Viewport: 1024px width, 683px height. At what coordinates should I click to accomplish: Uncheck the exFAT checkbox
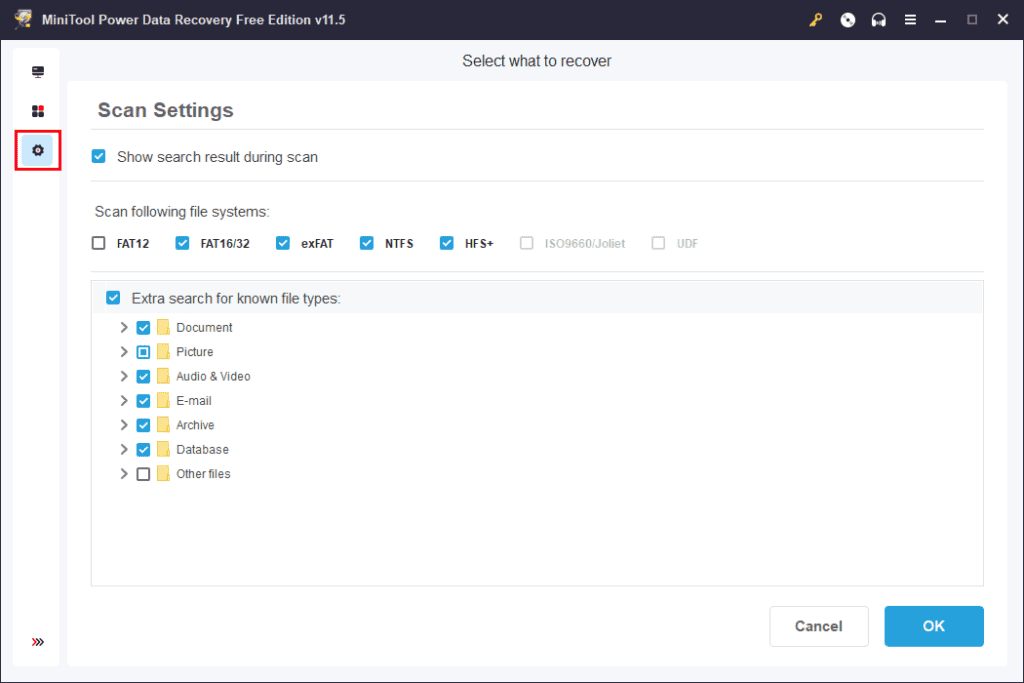pos(283,243)
